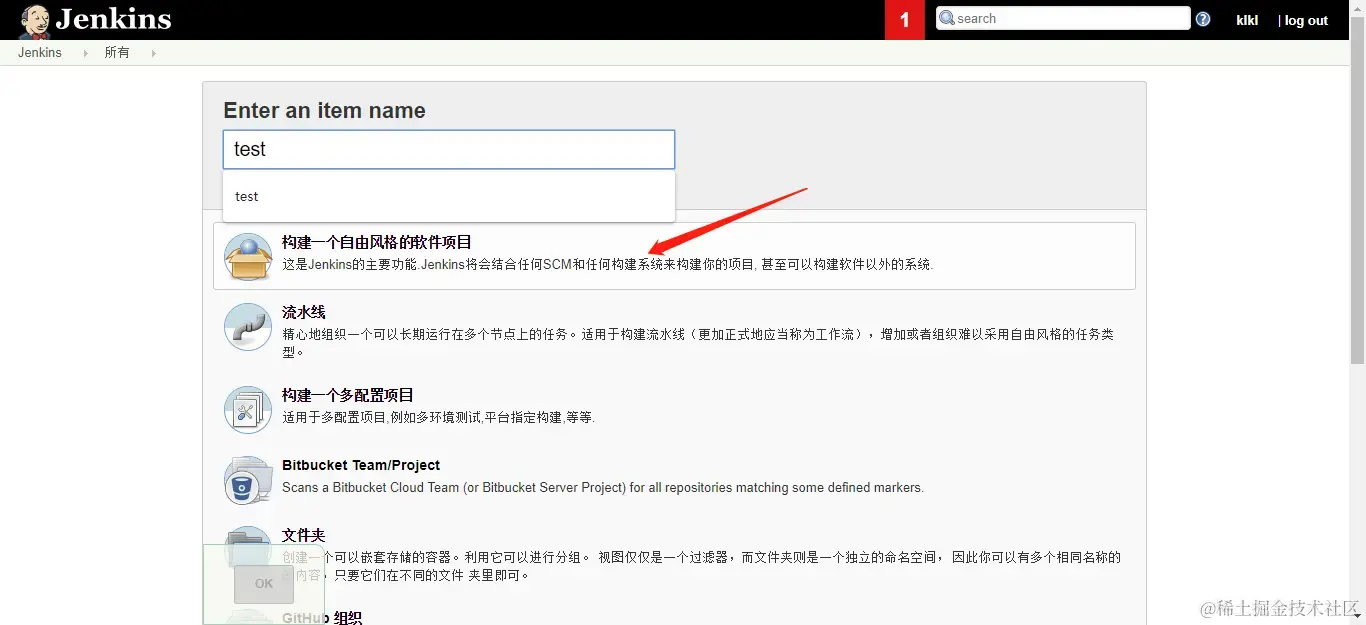Open the search help question mark icon
The height and width of the screenshot is (625, 1366).
pyautogui.click(x=1203, y=19)
